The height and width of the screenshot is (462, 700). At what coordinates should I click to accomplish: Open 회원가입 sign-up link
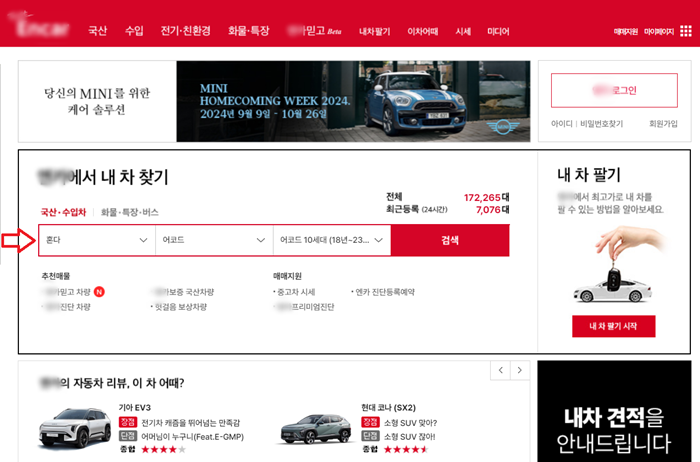663,124
